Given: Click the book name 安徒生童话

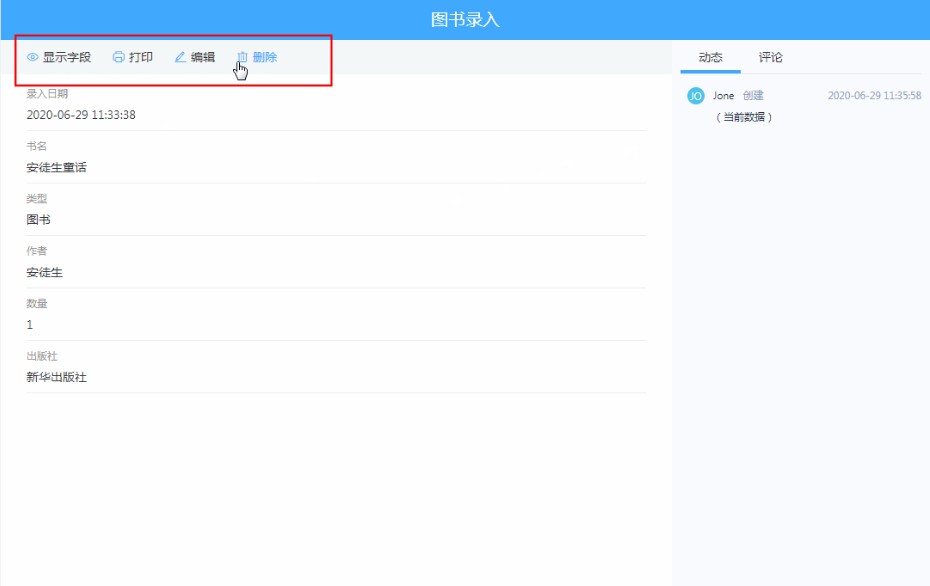Looking at the screenshot, I should (57, 167).
